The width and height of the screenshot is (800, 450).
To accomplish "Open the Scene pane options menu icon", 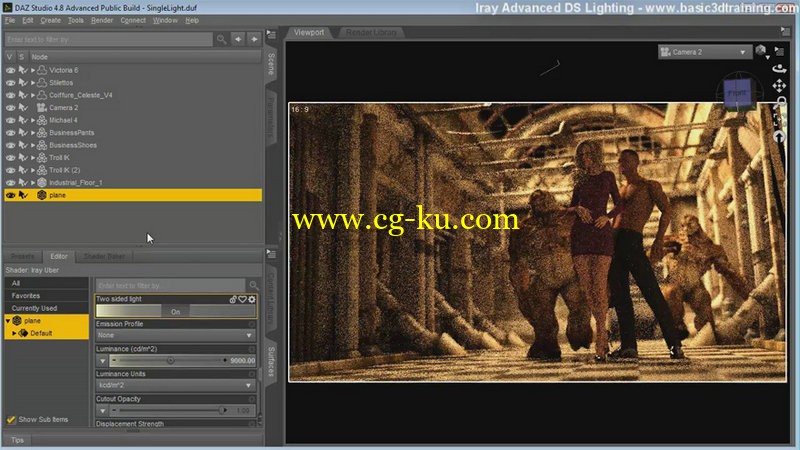I will 271,35.
